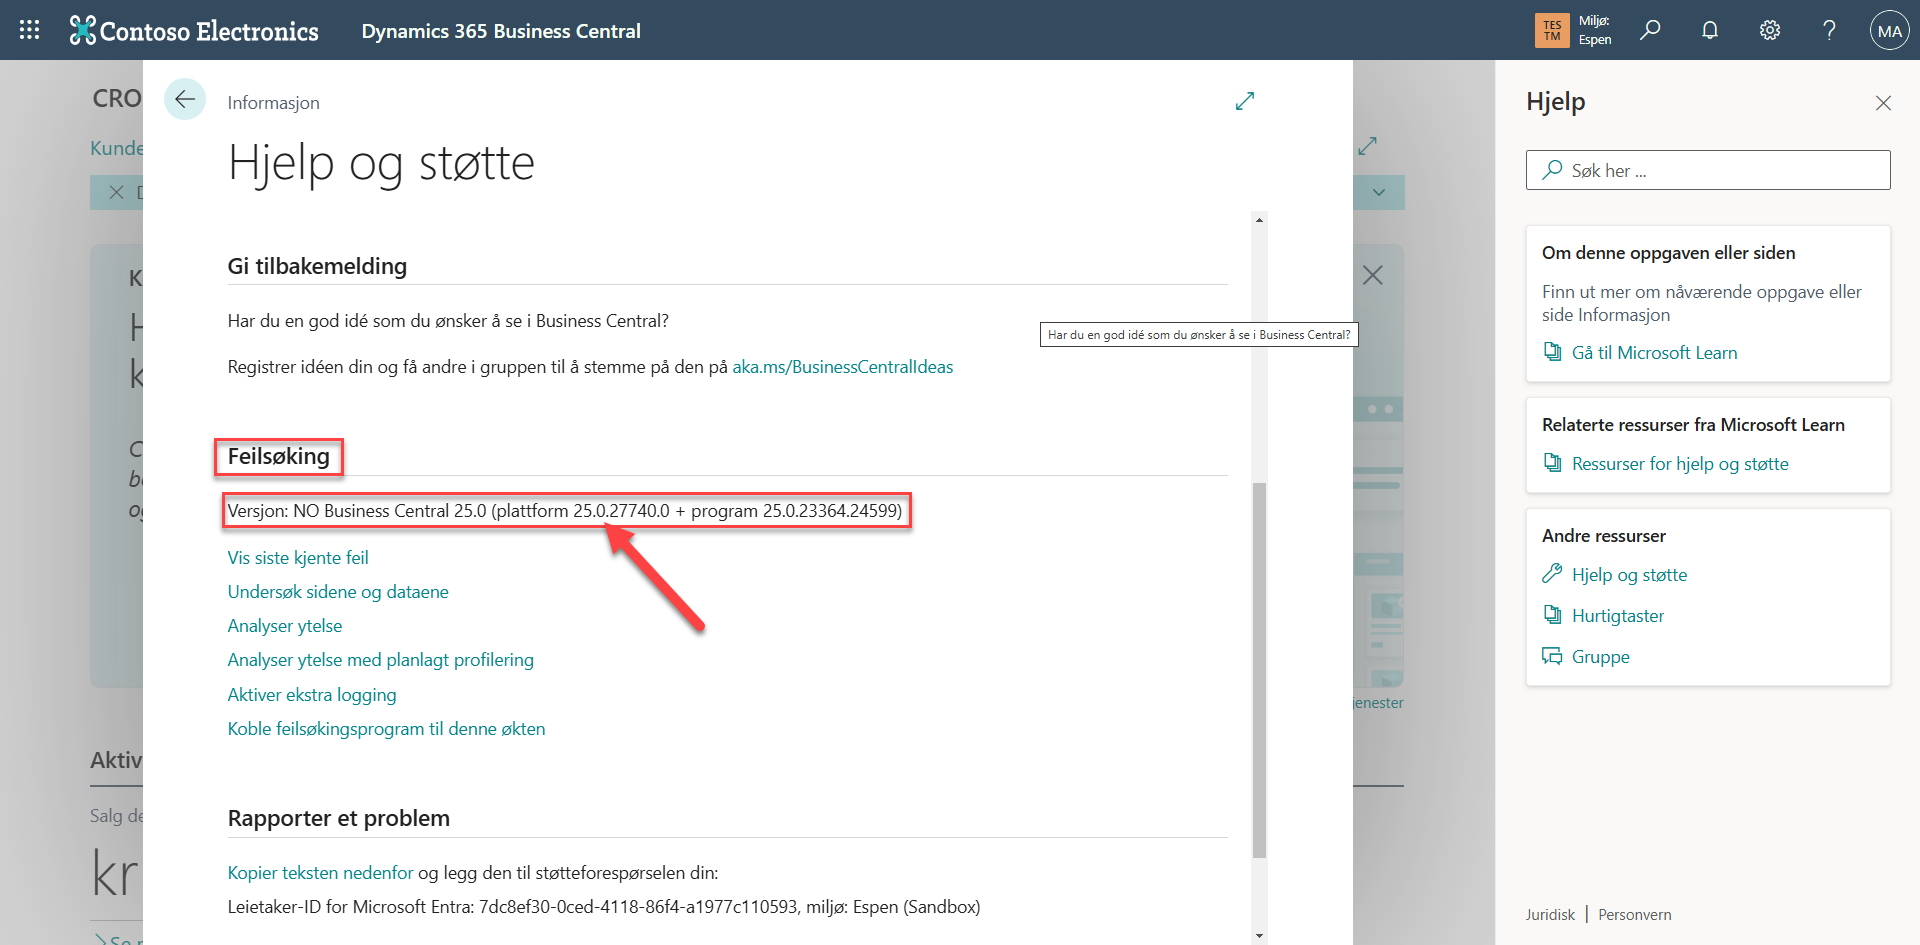Viewport: 1920px width, 945px height.
Task: Click Koble feilsøkingsprogram til denne økten
Action: click(386, 729)
